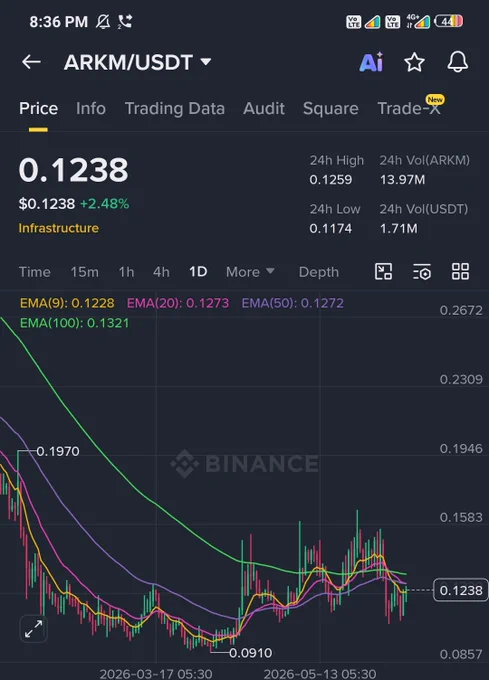Tap the 2026-03-17 05:30 date label
The image size is (489, 680).
[156, 674]
